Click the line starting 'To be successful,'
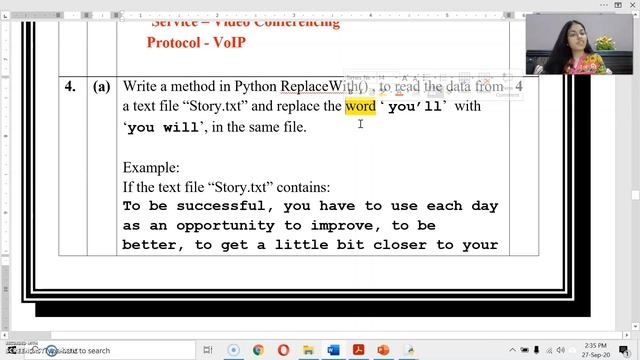 pos(310,206)
